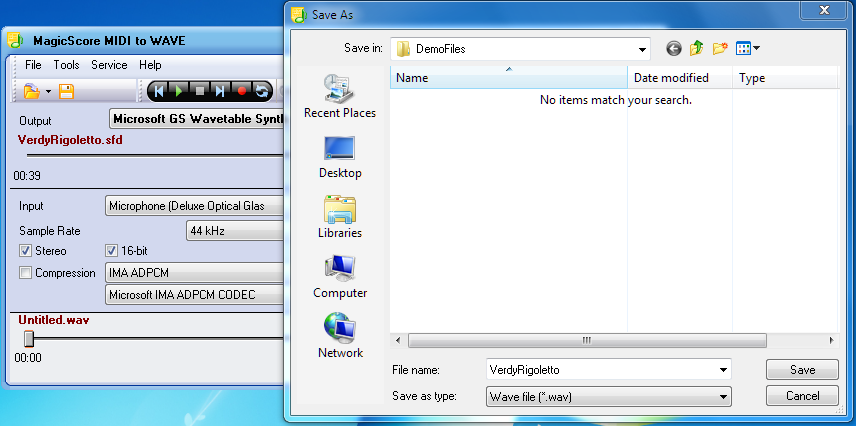Enable the Compression checkbox
Image resolution: width=856 pixels, height=426 pixels.
pos(26,273)
